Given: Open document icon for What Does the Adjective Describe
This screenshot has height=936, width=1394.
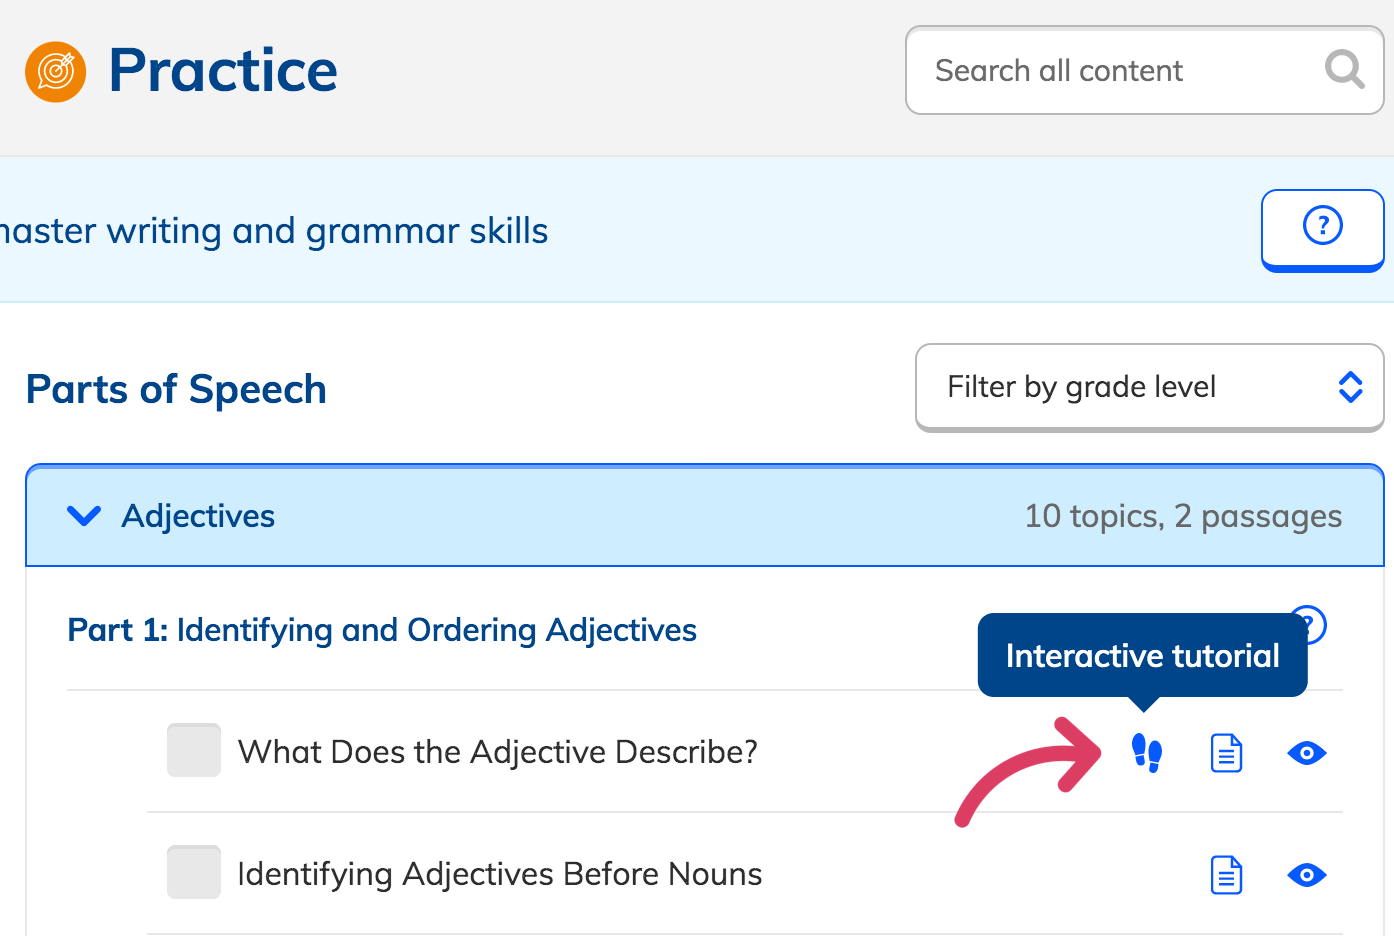Looking at the screenshot, I should pos(1226,753).
